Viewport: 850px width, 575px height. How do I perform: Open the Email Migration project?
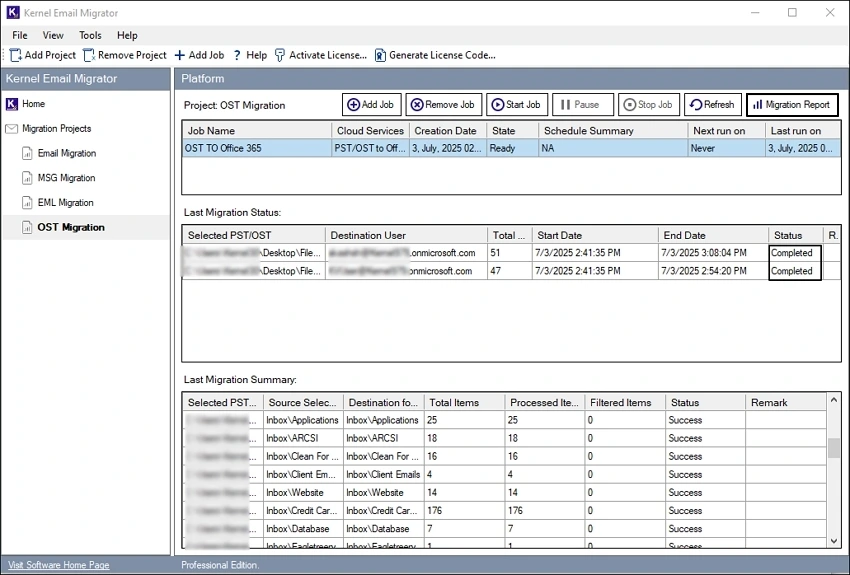tap(67, 153)
